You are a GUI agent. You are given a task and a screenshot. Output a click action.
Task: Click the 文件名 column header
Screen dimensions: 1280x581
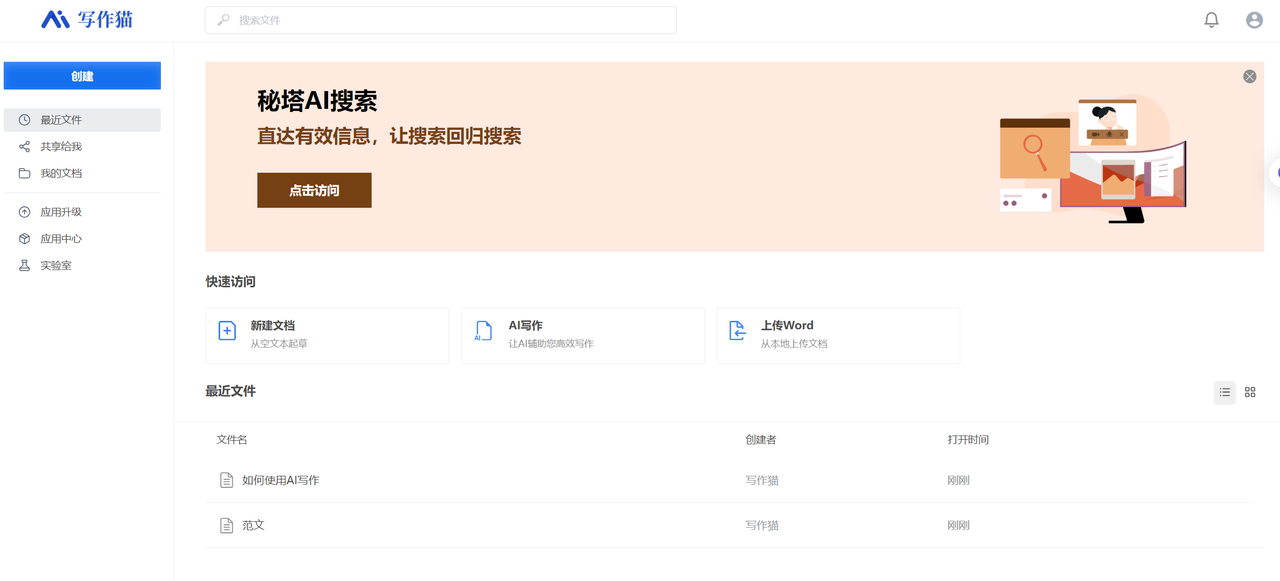tap(232, 440)
